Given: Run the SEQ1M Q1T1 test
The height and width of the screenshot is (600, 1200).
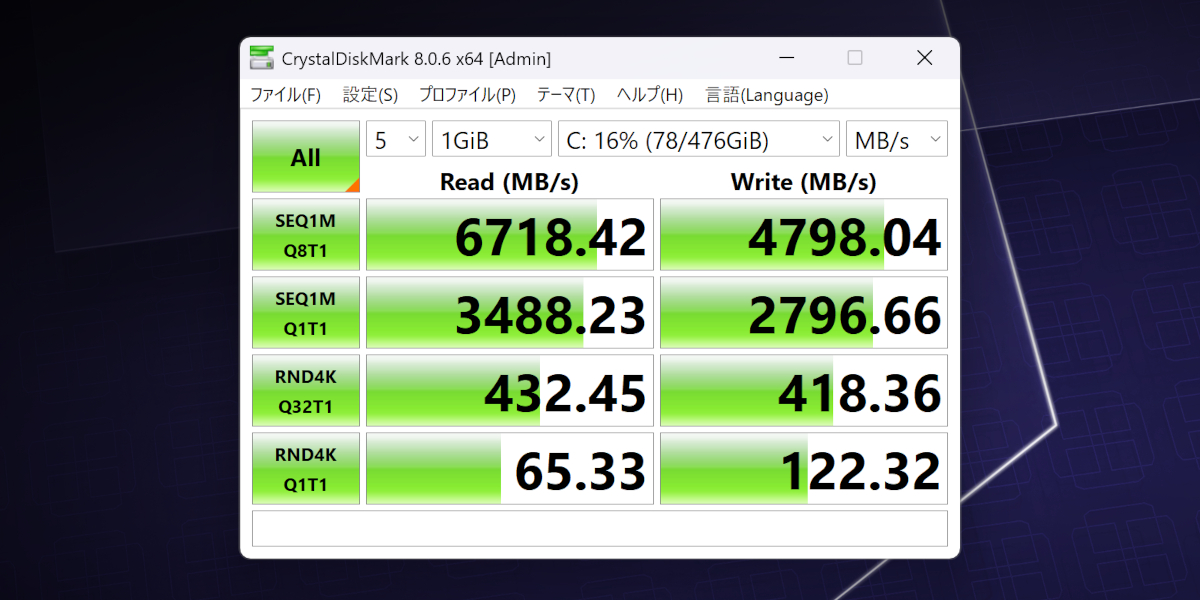Looking at the screenshot, I should tap(305, 313).
